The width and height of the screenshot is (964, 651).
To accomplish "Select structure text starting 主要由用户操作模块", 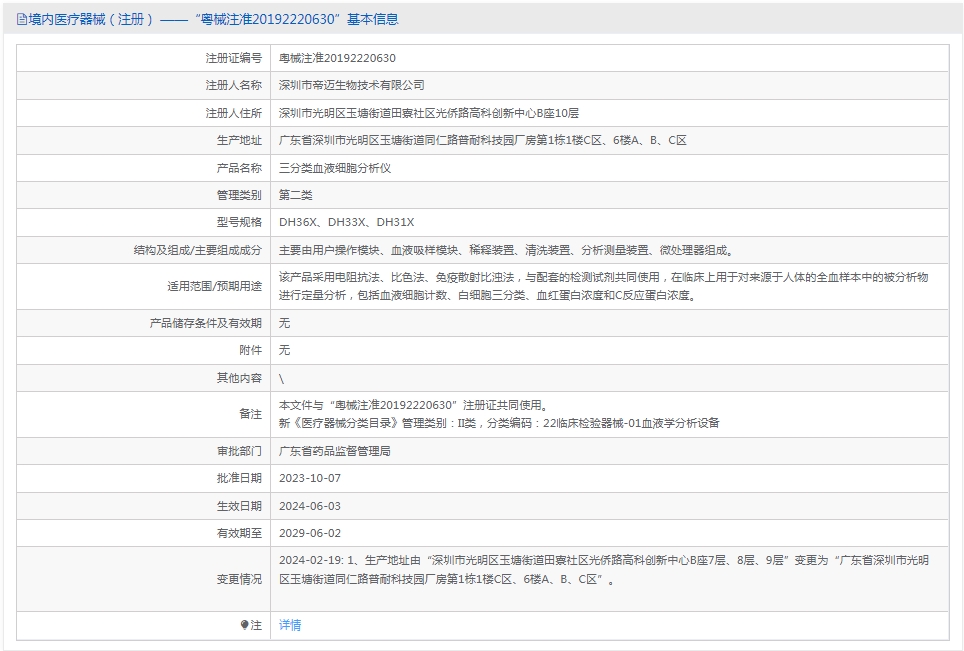I will [x=506, y=250].
